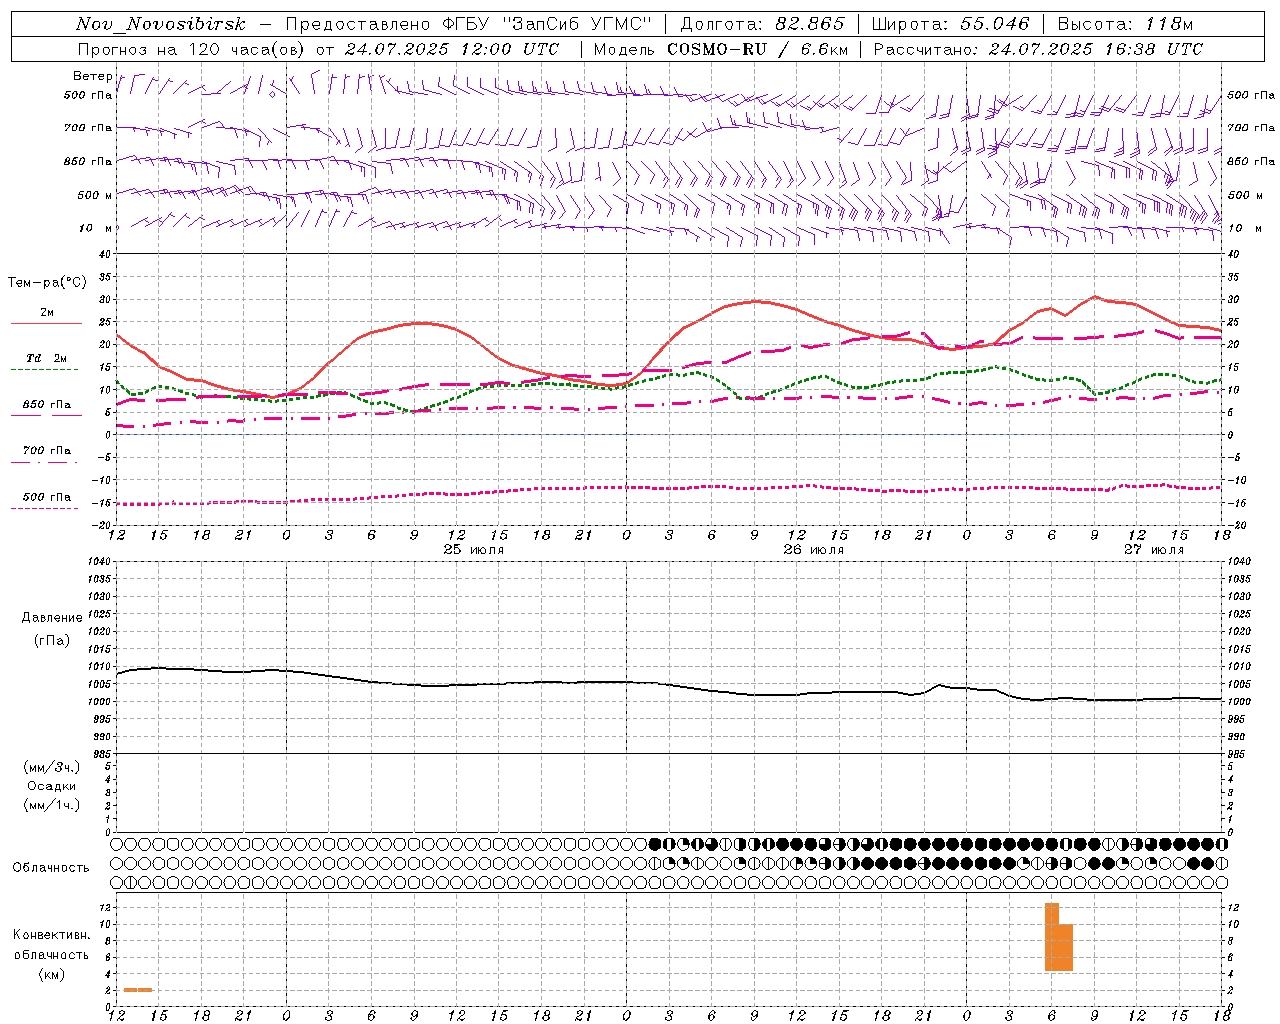Click the dashed line sample under 'Td 2м'

click(44, 370)
